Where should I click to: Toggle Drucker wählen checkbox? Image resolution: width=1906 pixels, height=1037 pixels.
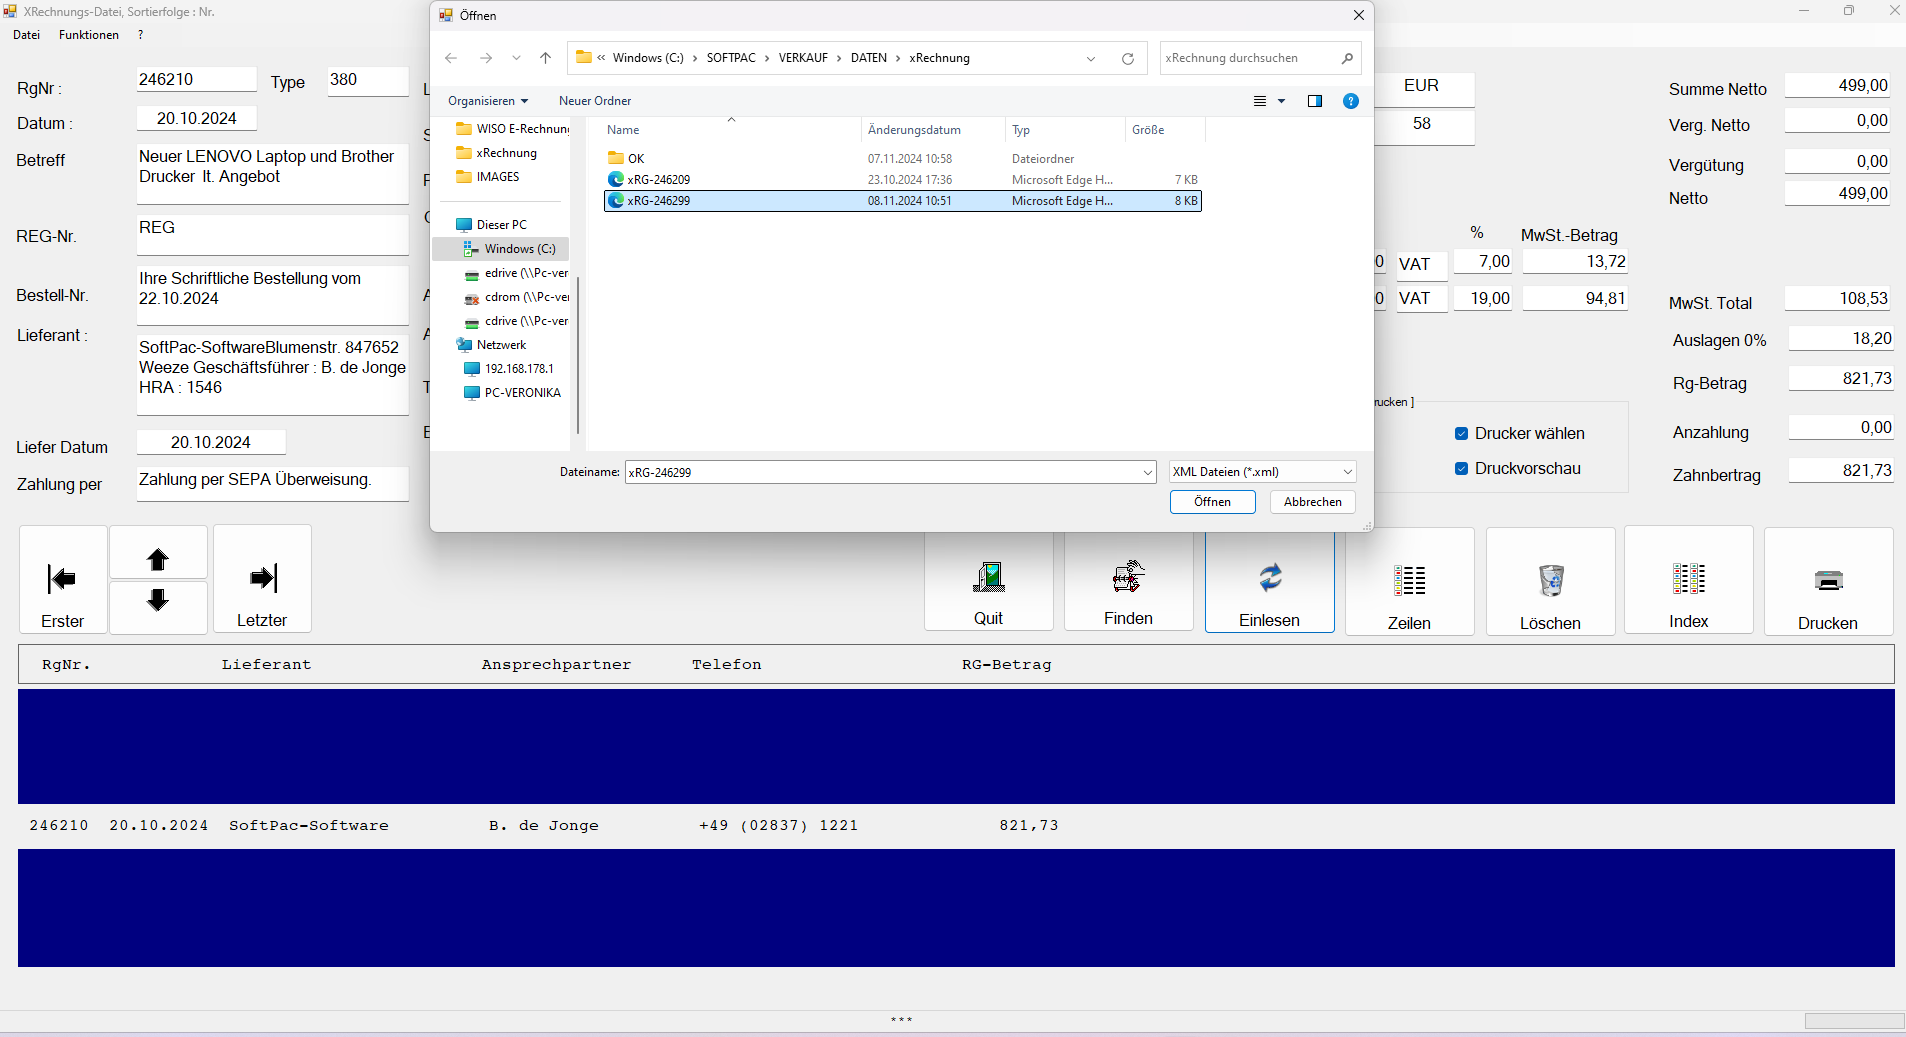click(x=1462, y=434)
